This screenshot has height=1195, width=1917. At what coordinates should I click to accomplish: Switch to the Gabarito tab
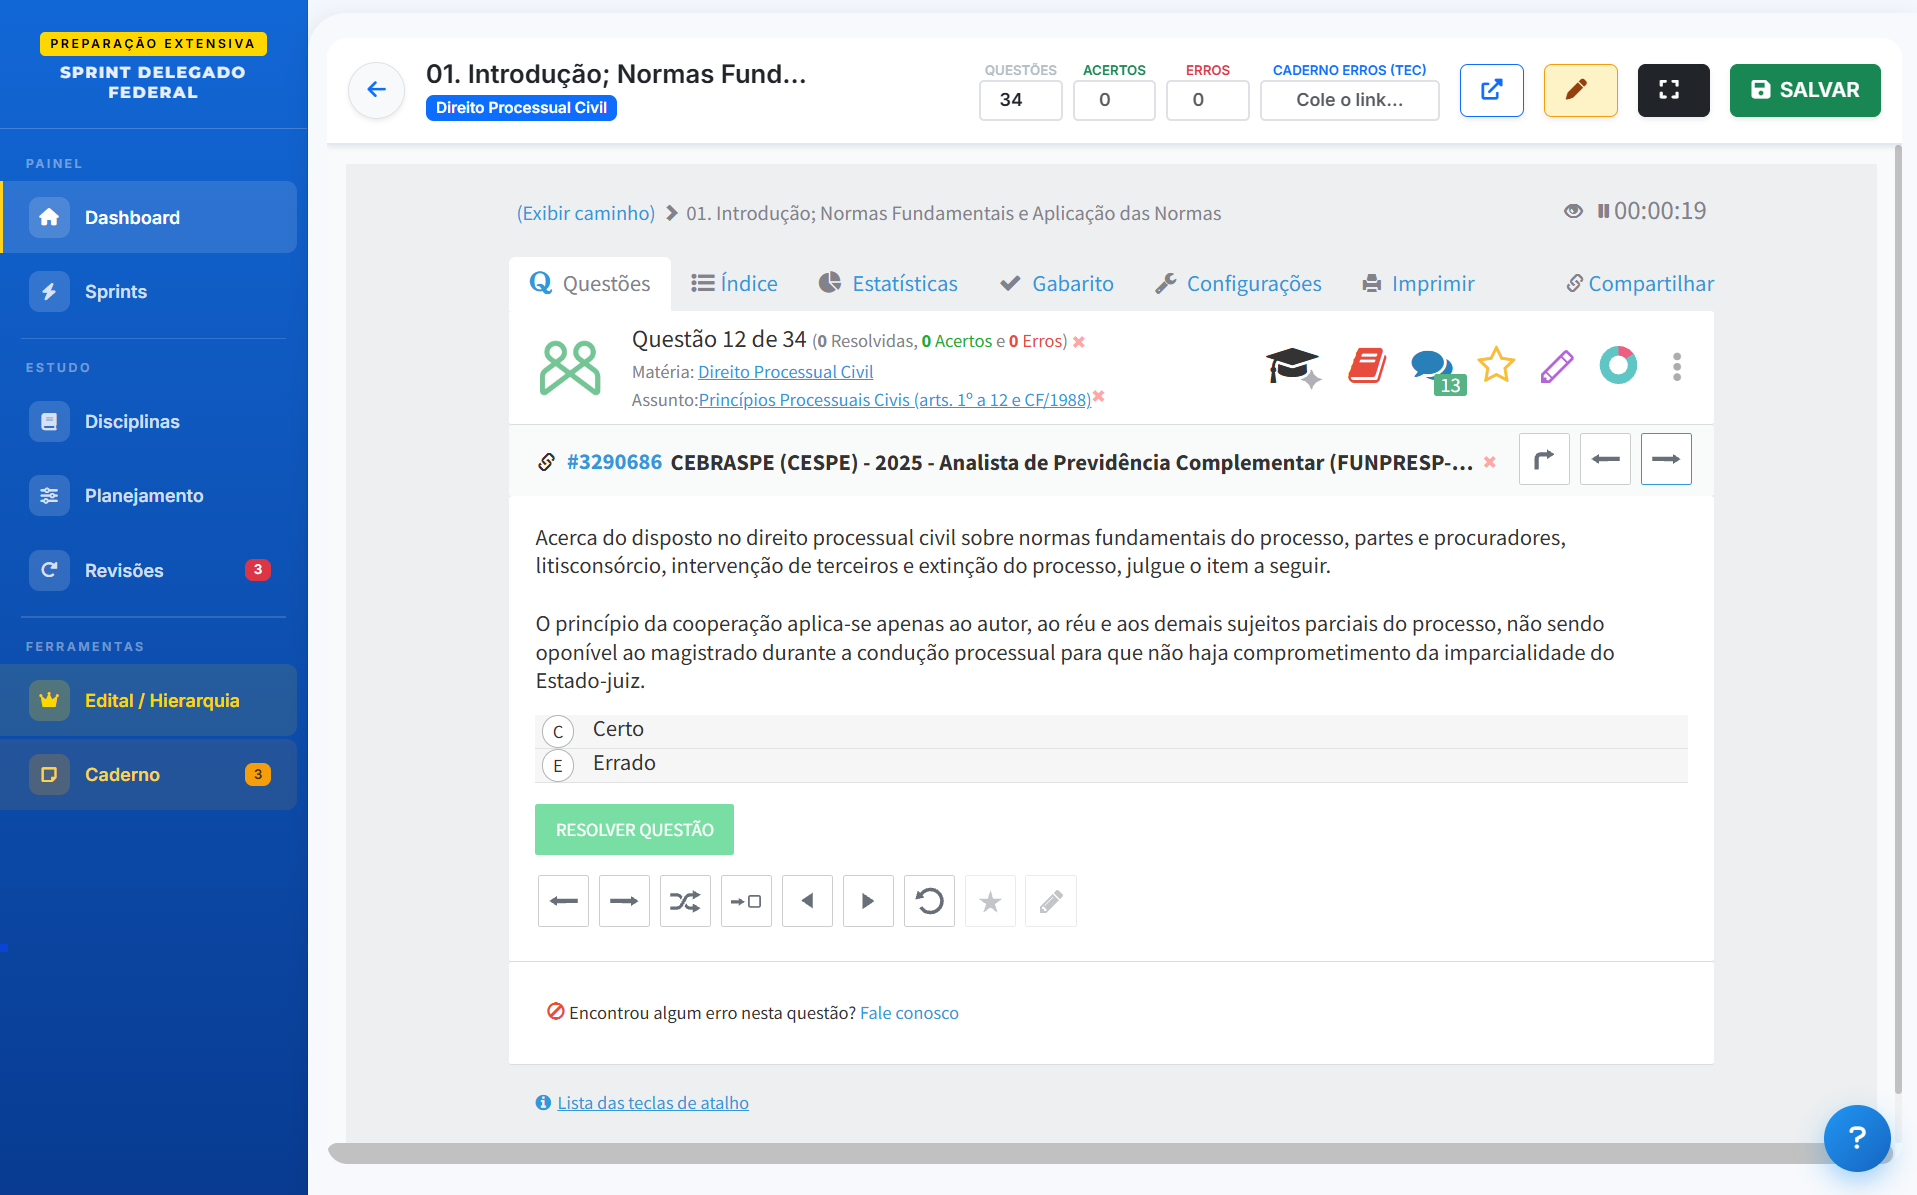[x=1057, y=284]
